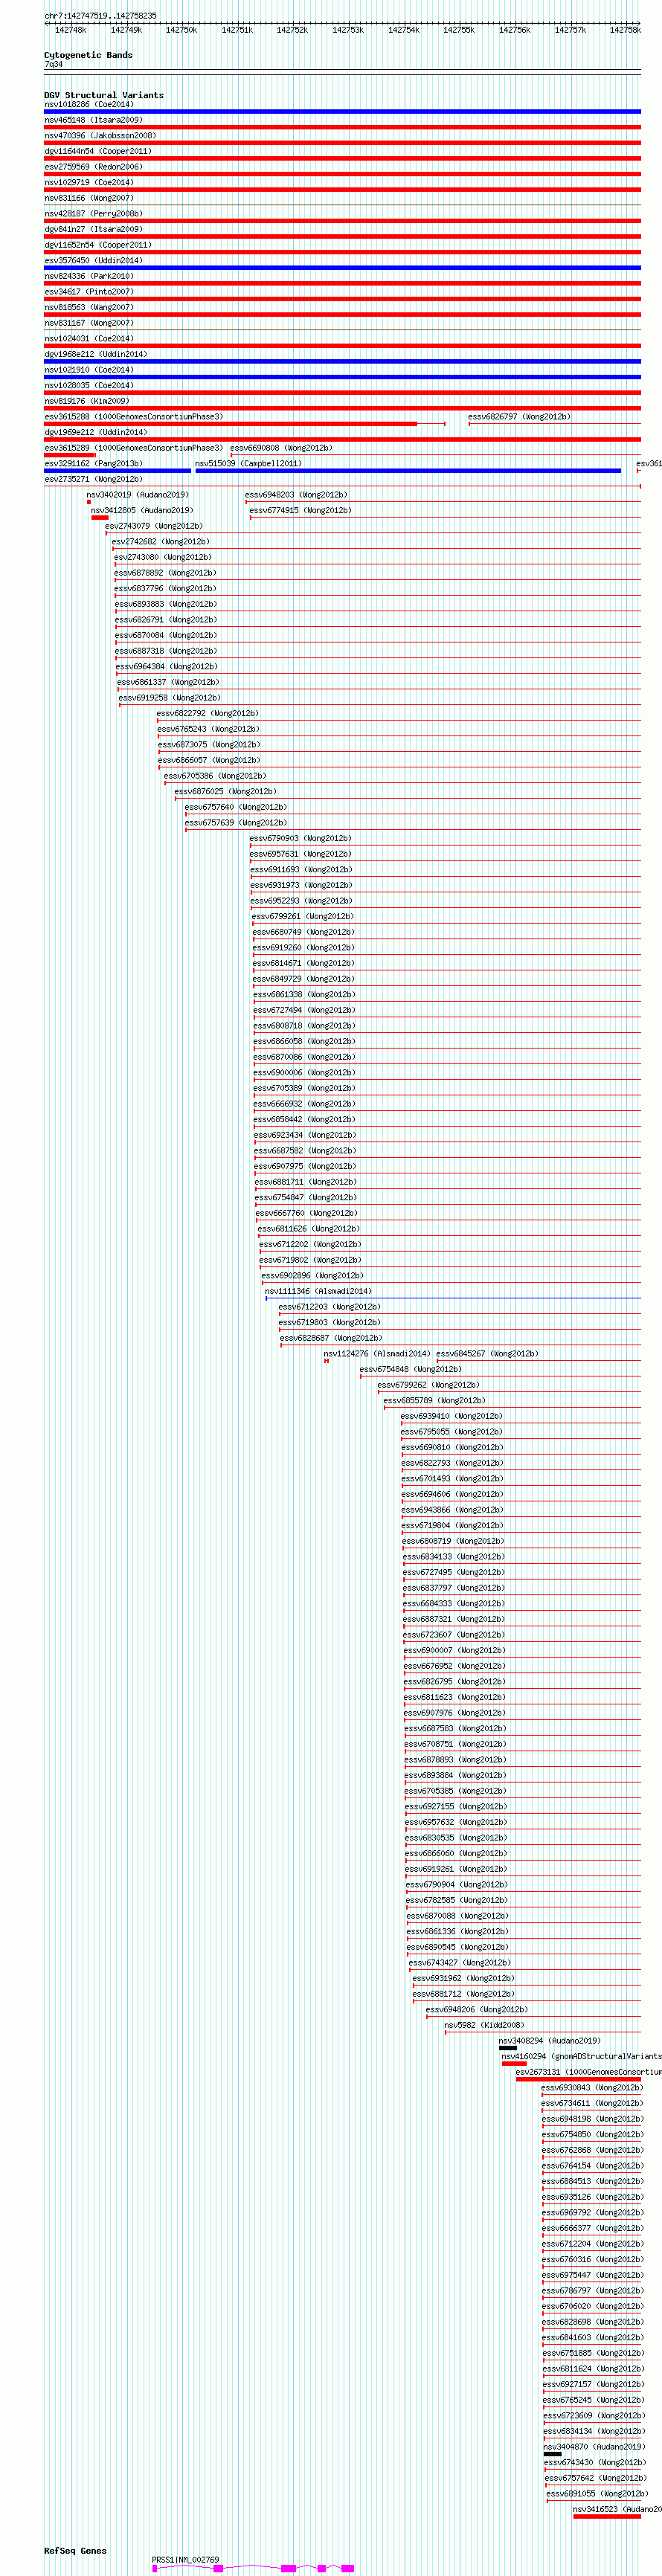The image size is (662, 2576).
Task: Click essv6690808 (Wong2012b) label
Action: [x=281, y=448]
